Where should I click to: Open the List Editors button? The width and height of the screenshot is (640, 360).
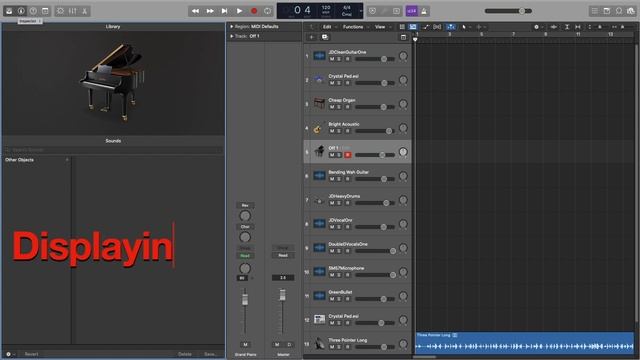pyautogui.click(x=595, y=11)
